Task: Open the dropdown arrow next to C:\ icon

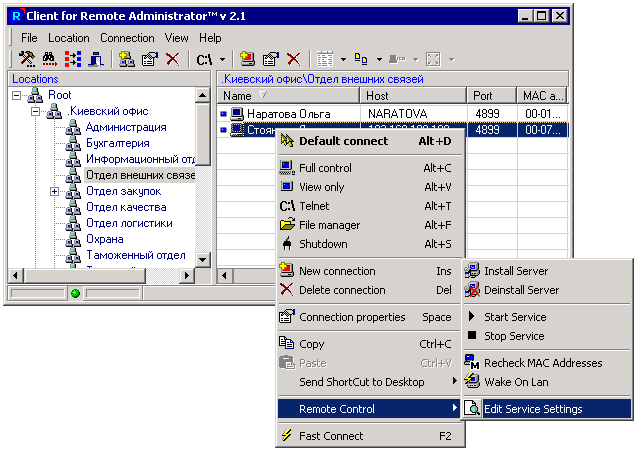Action: pos(223,60)
